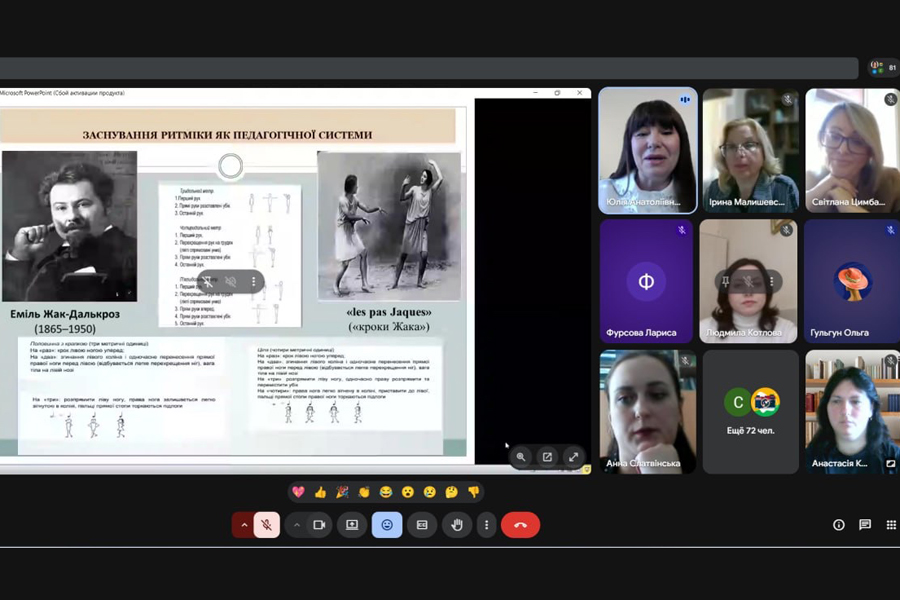The height and width of the screenshot is (600, 900).
Task: Toggle the camera on or off
Action: (320, 525)
